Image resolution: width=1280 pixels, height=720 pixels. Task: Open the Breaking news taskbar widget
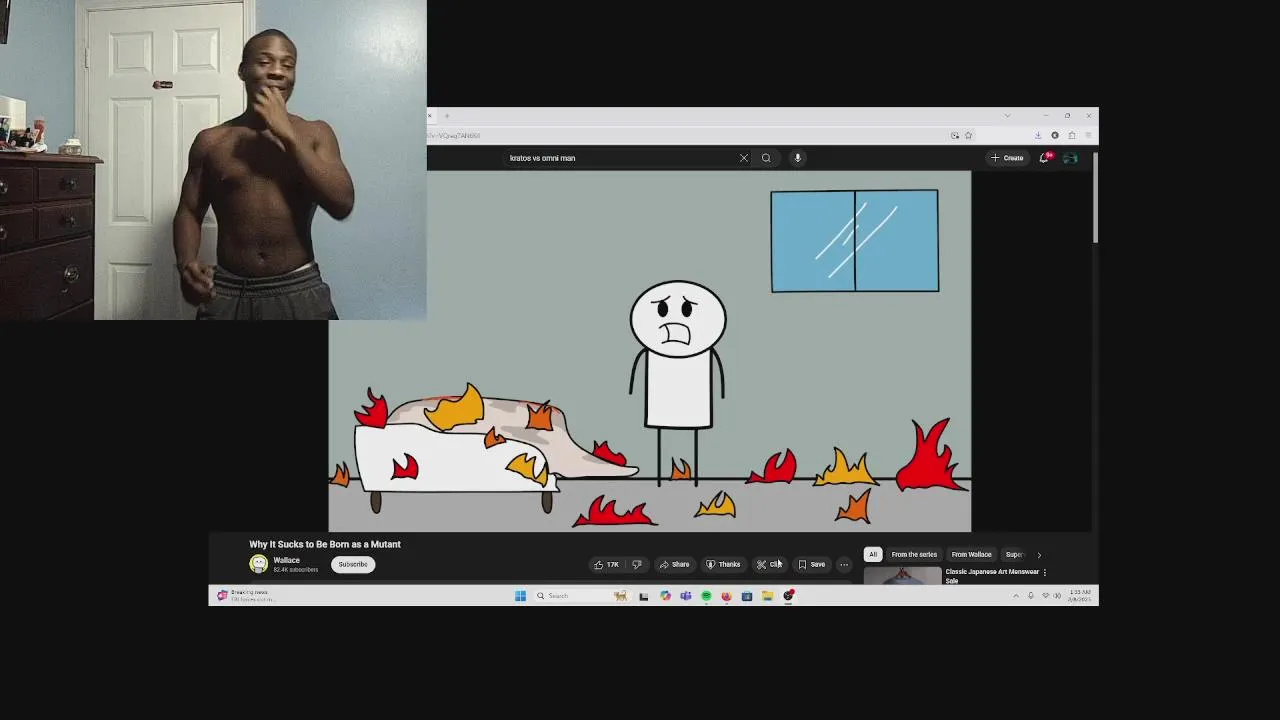(x=245, y=595)
